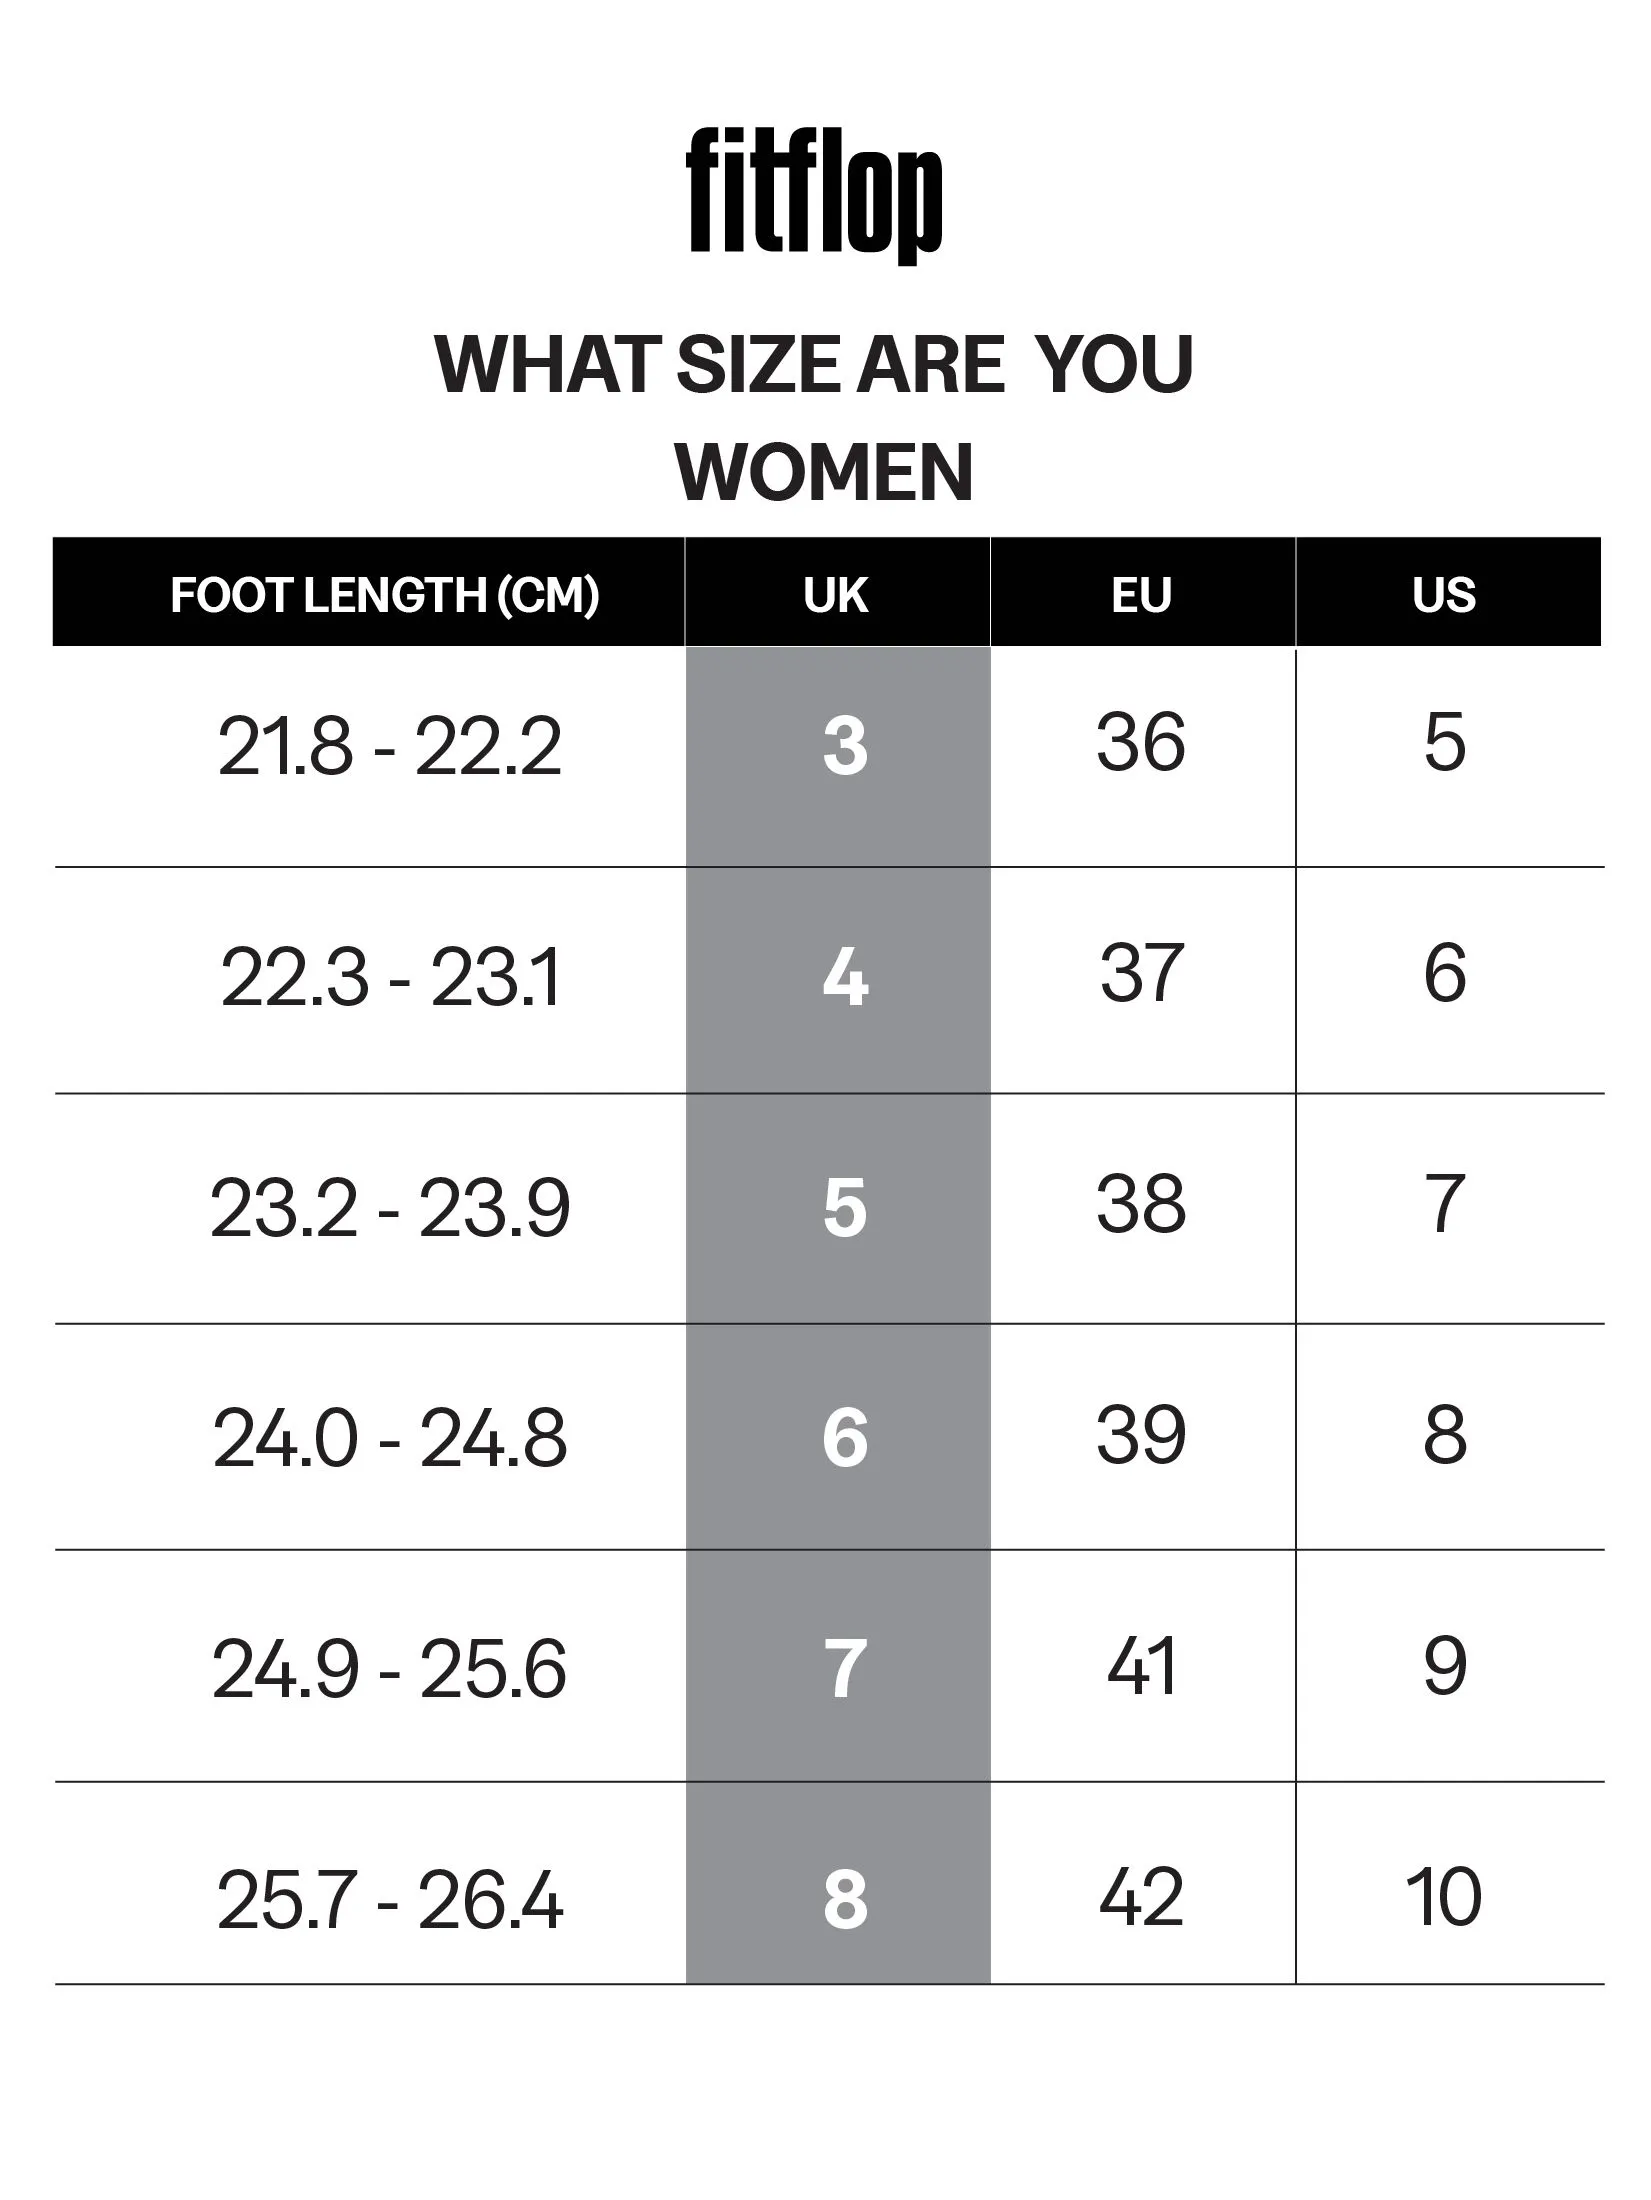Screen dimensions: 1651x2200
Task: Select the FOOT LENGTH (CM) column header
Action: (385, 595)
